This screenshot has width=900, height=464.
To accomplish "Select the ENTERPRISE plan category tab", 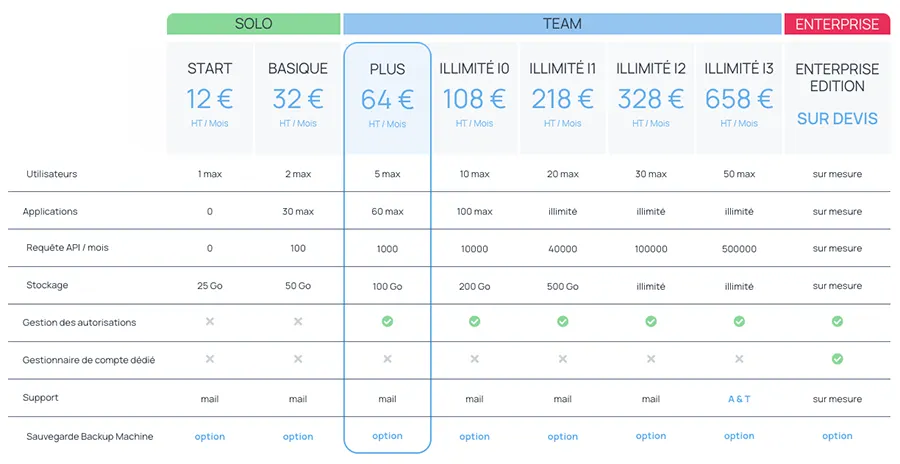I will (837, 24).
